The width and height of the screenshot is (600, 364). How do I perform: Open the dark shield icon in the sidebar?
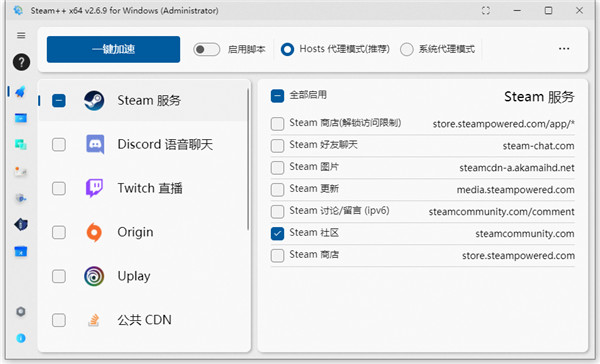coord(21,225)
